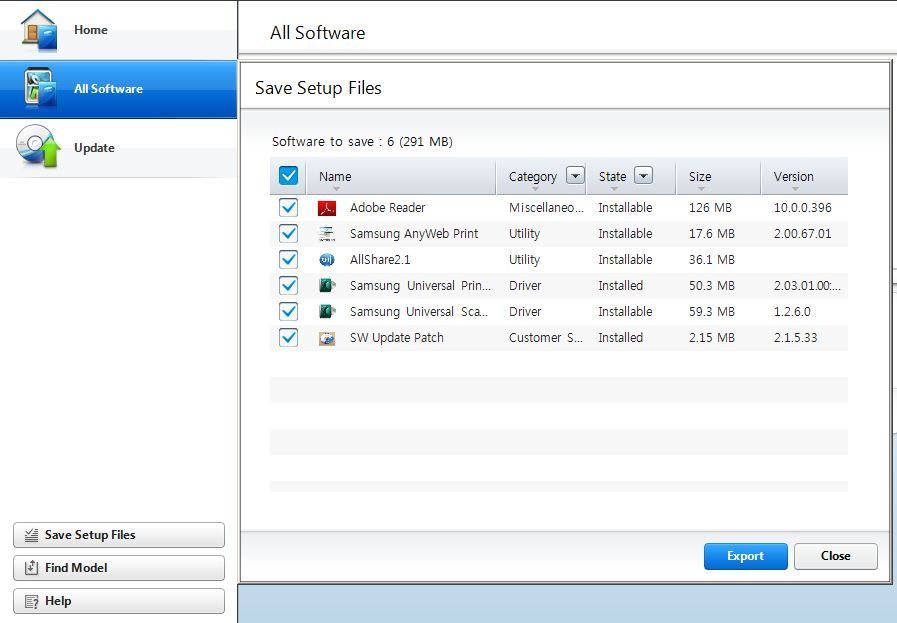Select the Samsung Universal Prin... name text

click(420, 285)
